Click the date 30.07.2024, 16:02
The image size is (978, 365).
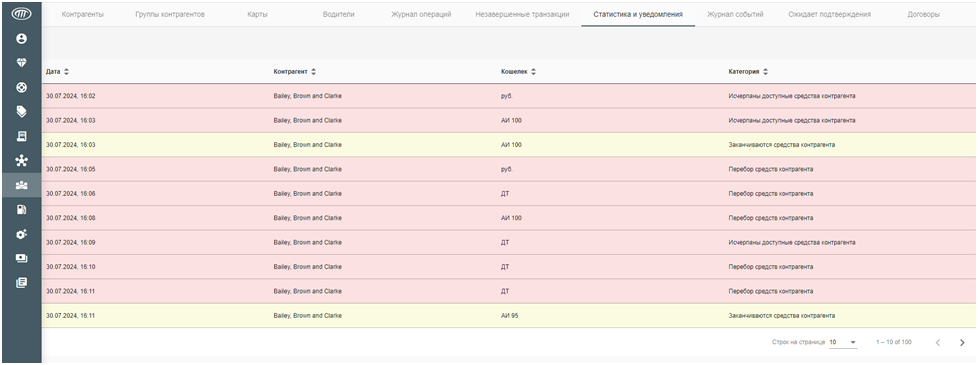[70, 96]
